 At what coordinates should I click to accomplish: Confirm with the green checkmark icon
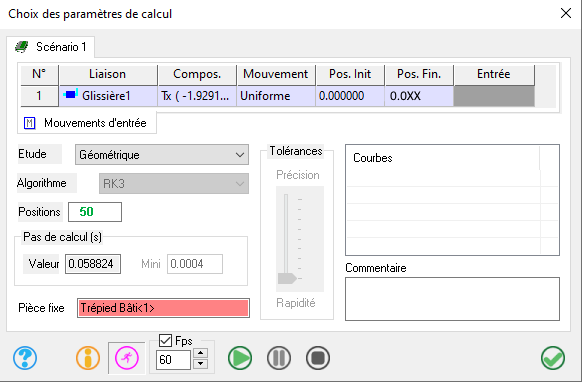tap(553, 358)
